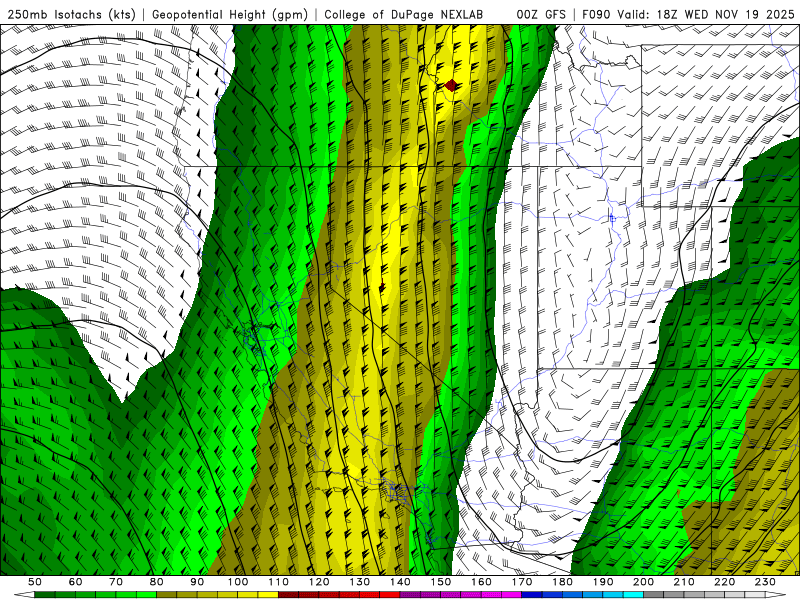Click the 90 value on the color scale

(197, 582)
